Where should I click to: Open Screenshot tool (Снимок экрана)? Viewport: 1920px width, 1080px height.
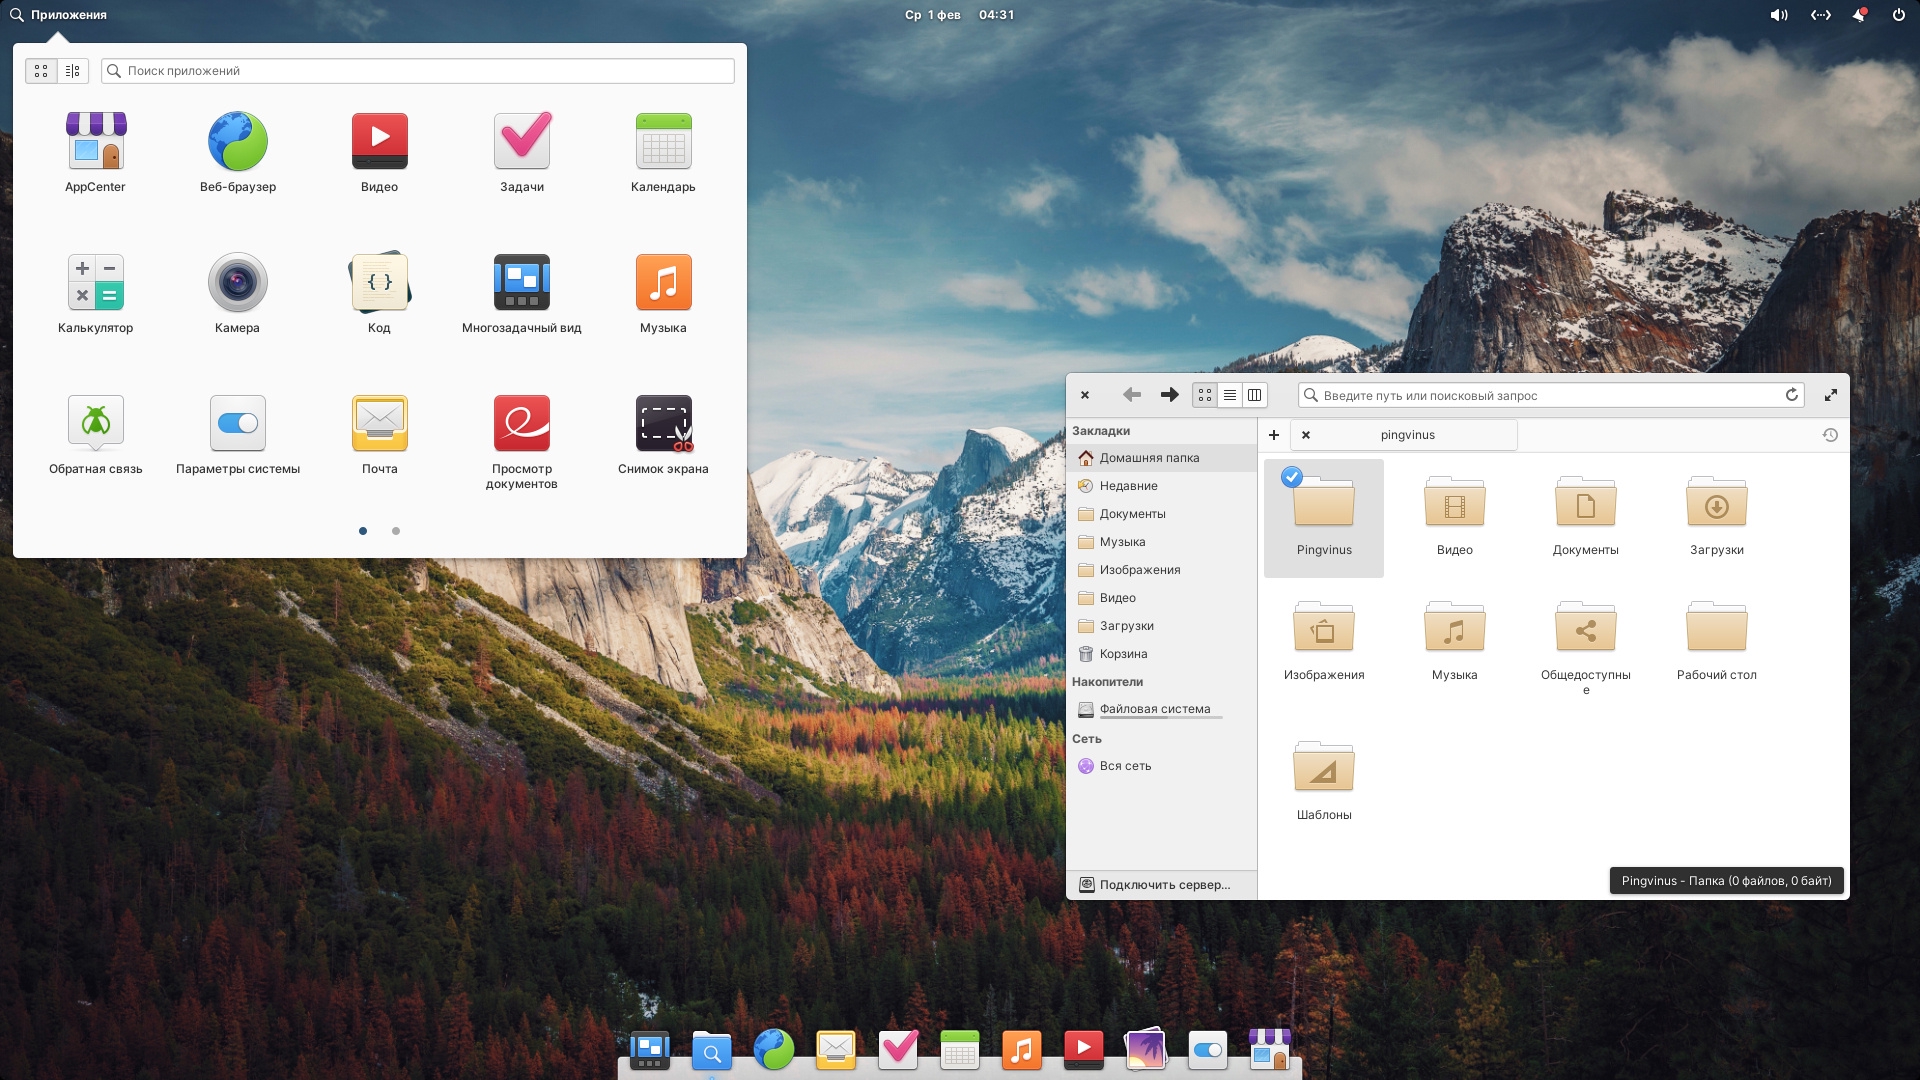tap(663, 424)
